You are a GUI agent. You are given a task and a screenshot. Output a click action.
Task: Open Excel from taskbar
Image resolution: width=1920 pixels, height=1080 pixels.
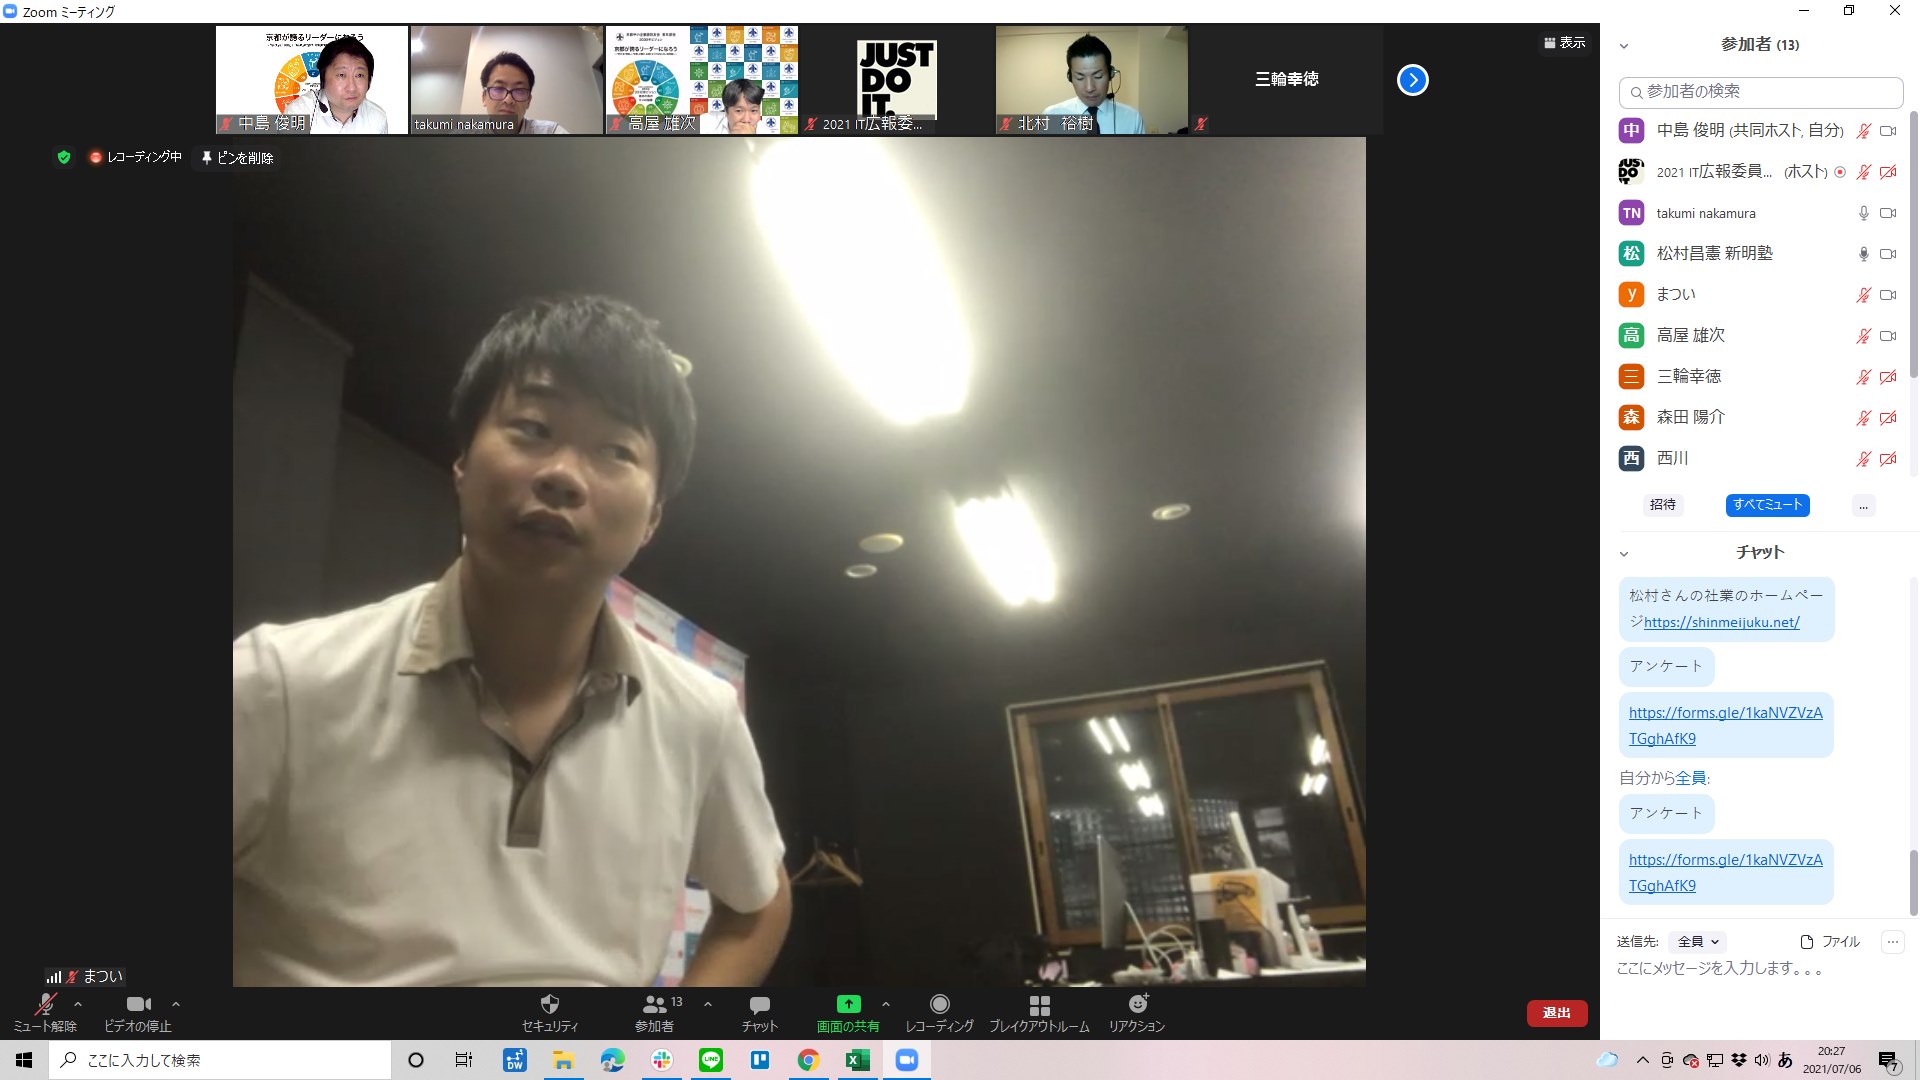pos(858,1060)
